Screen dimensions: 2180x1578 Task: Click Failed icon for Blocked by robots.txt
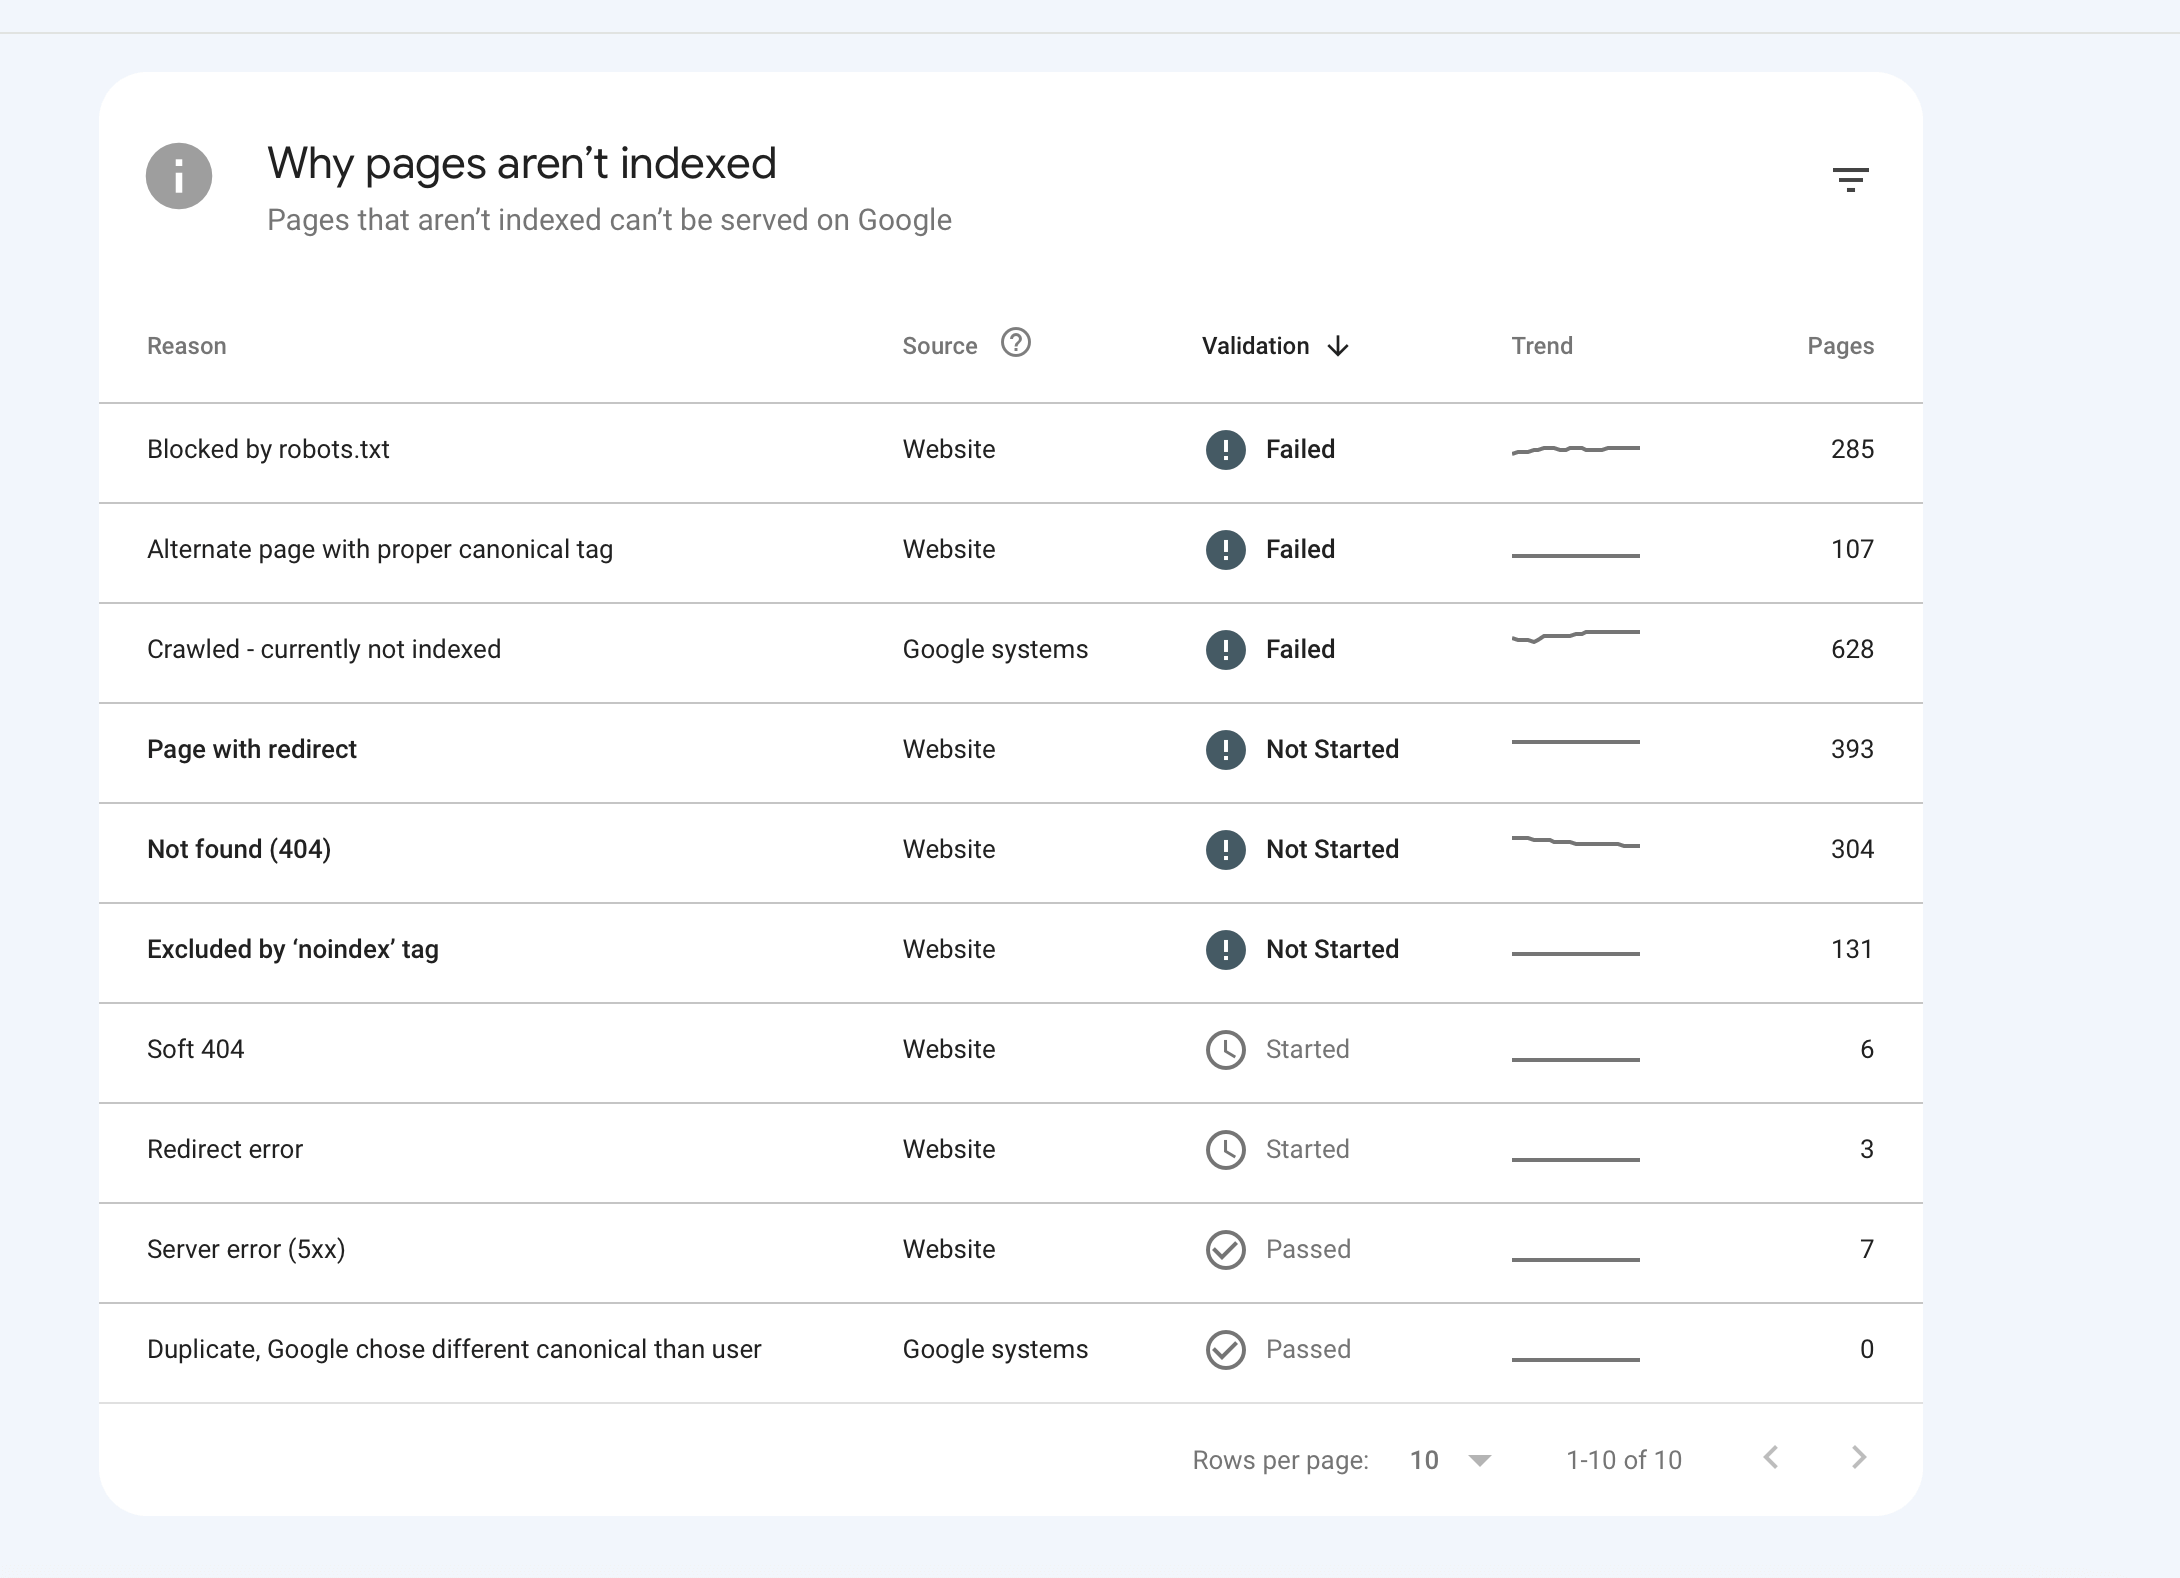pos(1225,450)
